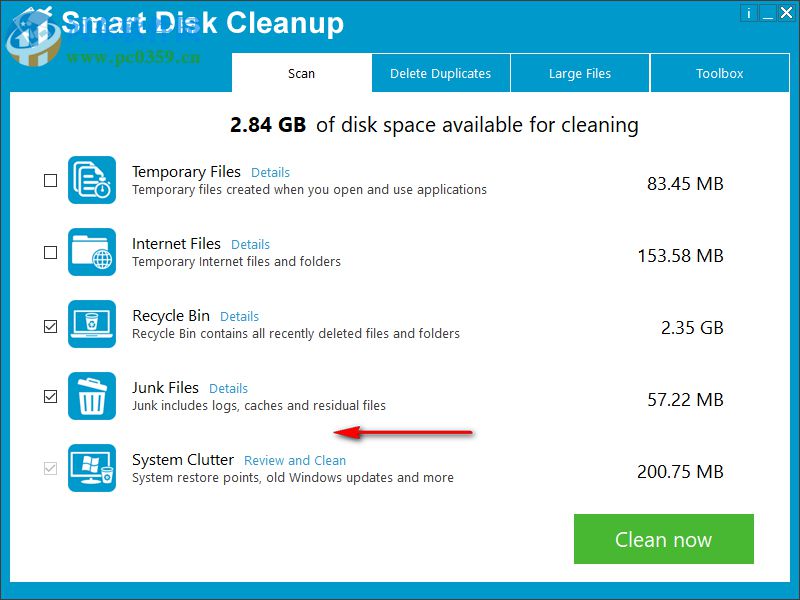Screen dimensions: 800x600
Task: Open Details next to Recycle Bin
Action: (239, 316)
